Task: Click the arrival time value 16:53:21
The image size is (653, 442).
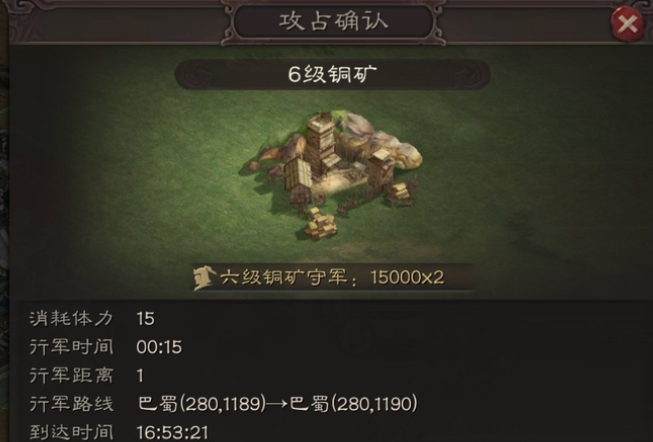Action: (x=172, y=432)
